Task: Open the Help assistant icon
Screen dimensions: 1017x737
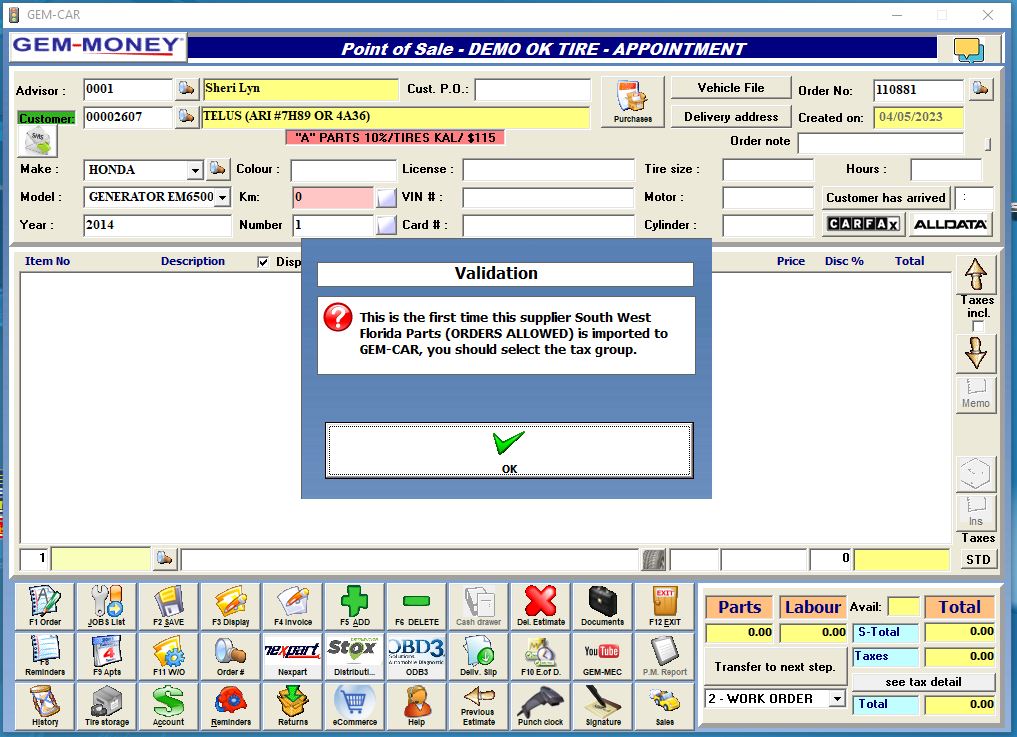Action: tap(416, 707)
